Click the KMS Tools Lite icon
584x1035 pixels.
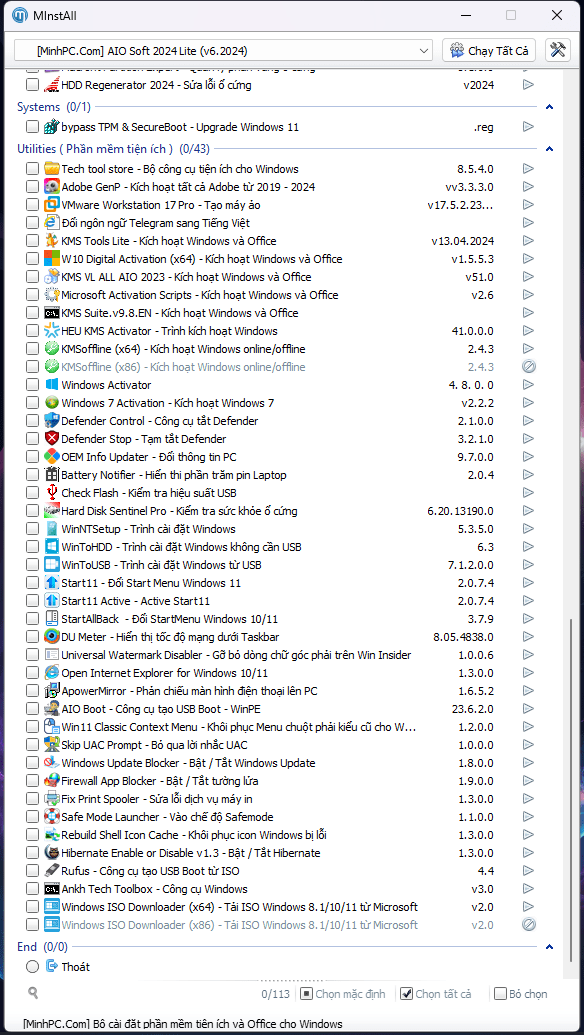51,241
